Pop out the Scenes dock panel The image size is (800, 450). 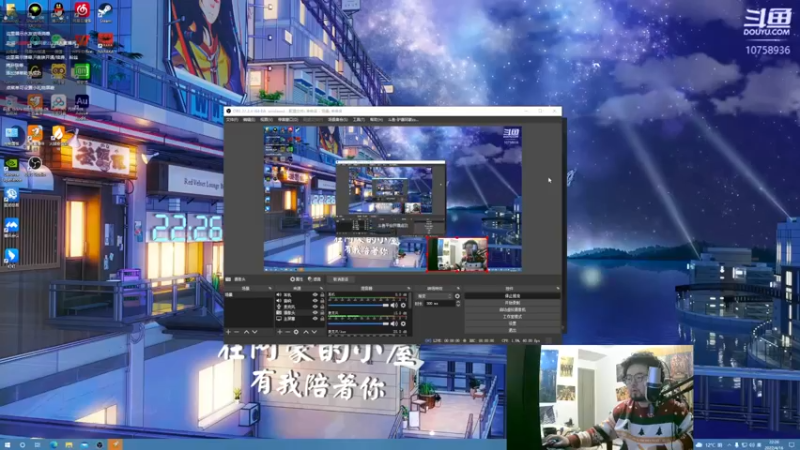[270, 288]
